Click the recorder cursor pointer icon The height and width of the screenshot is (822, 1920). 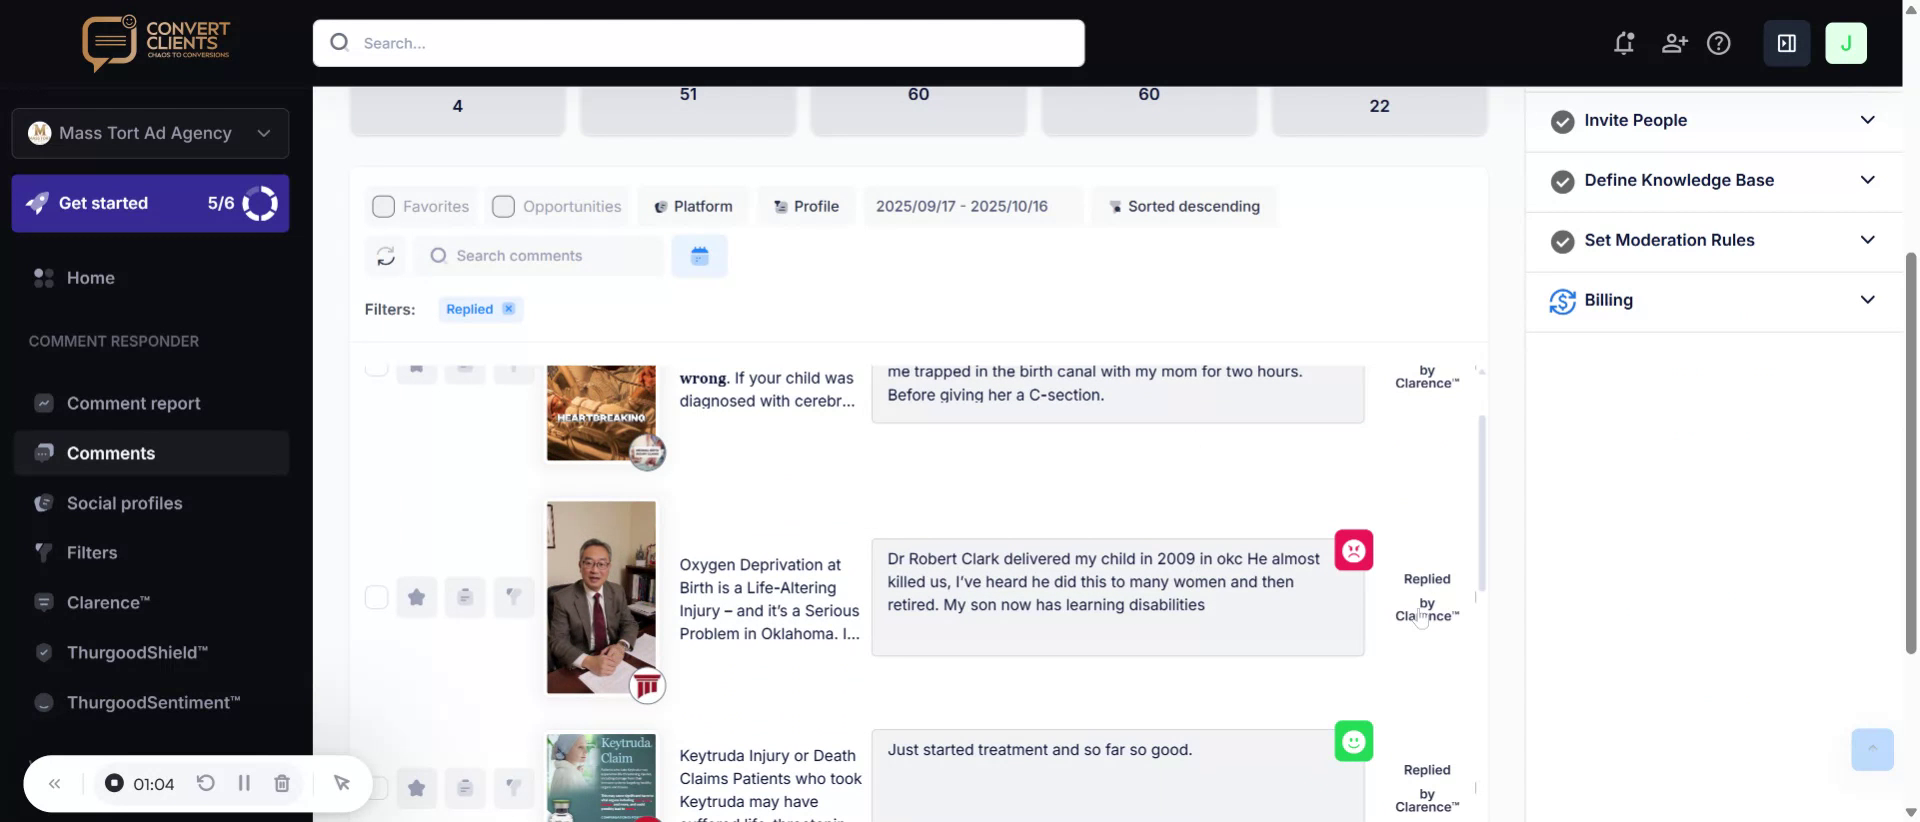click(341, 783)
